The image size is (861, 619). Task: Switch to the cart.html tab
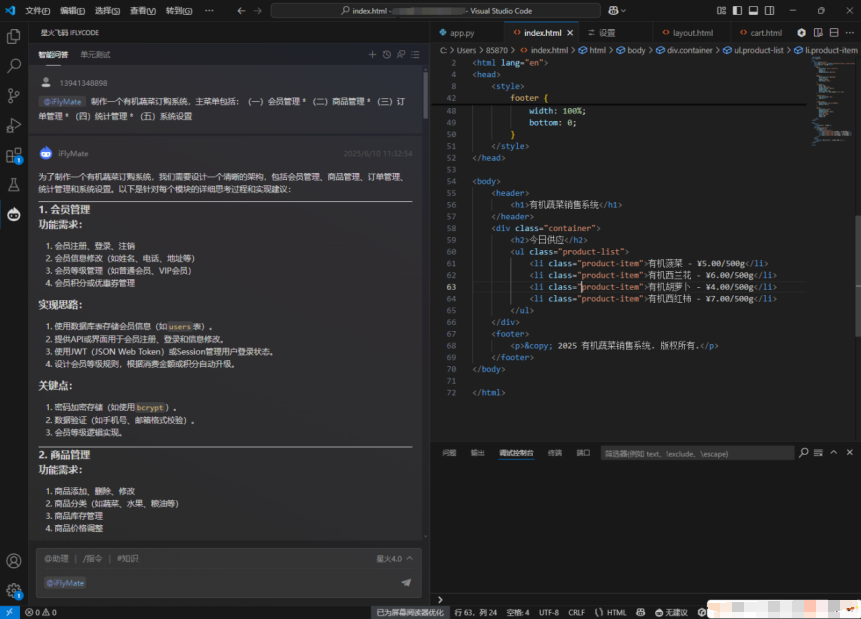[765, 33]
